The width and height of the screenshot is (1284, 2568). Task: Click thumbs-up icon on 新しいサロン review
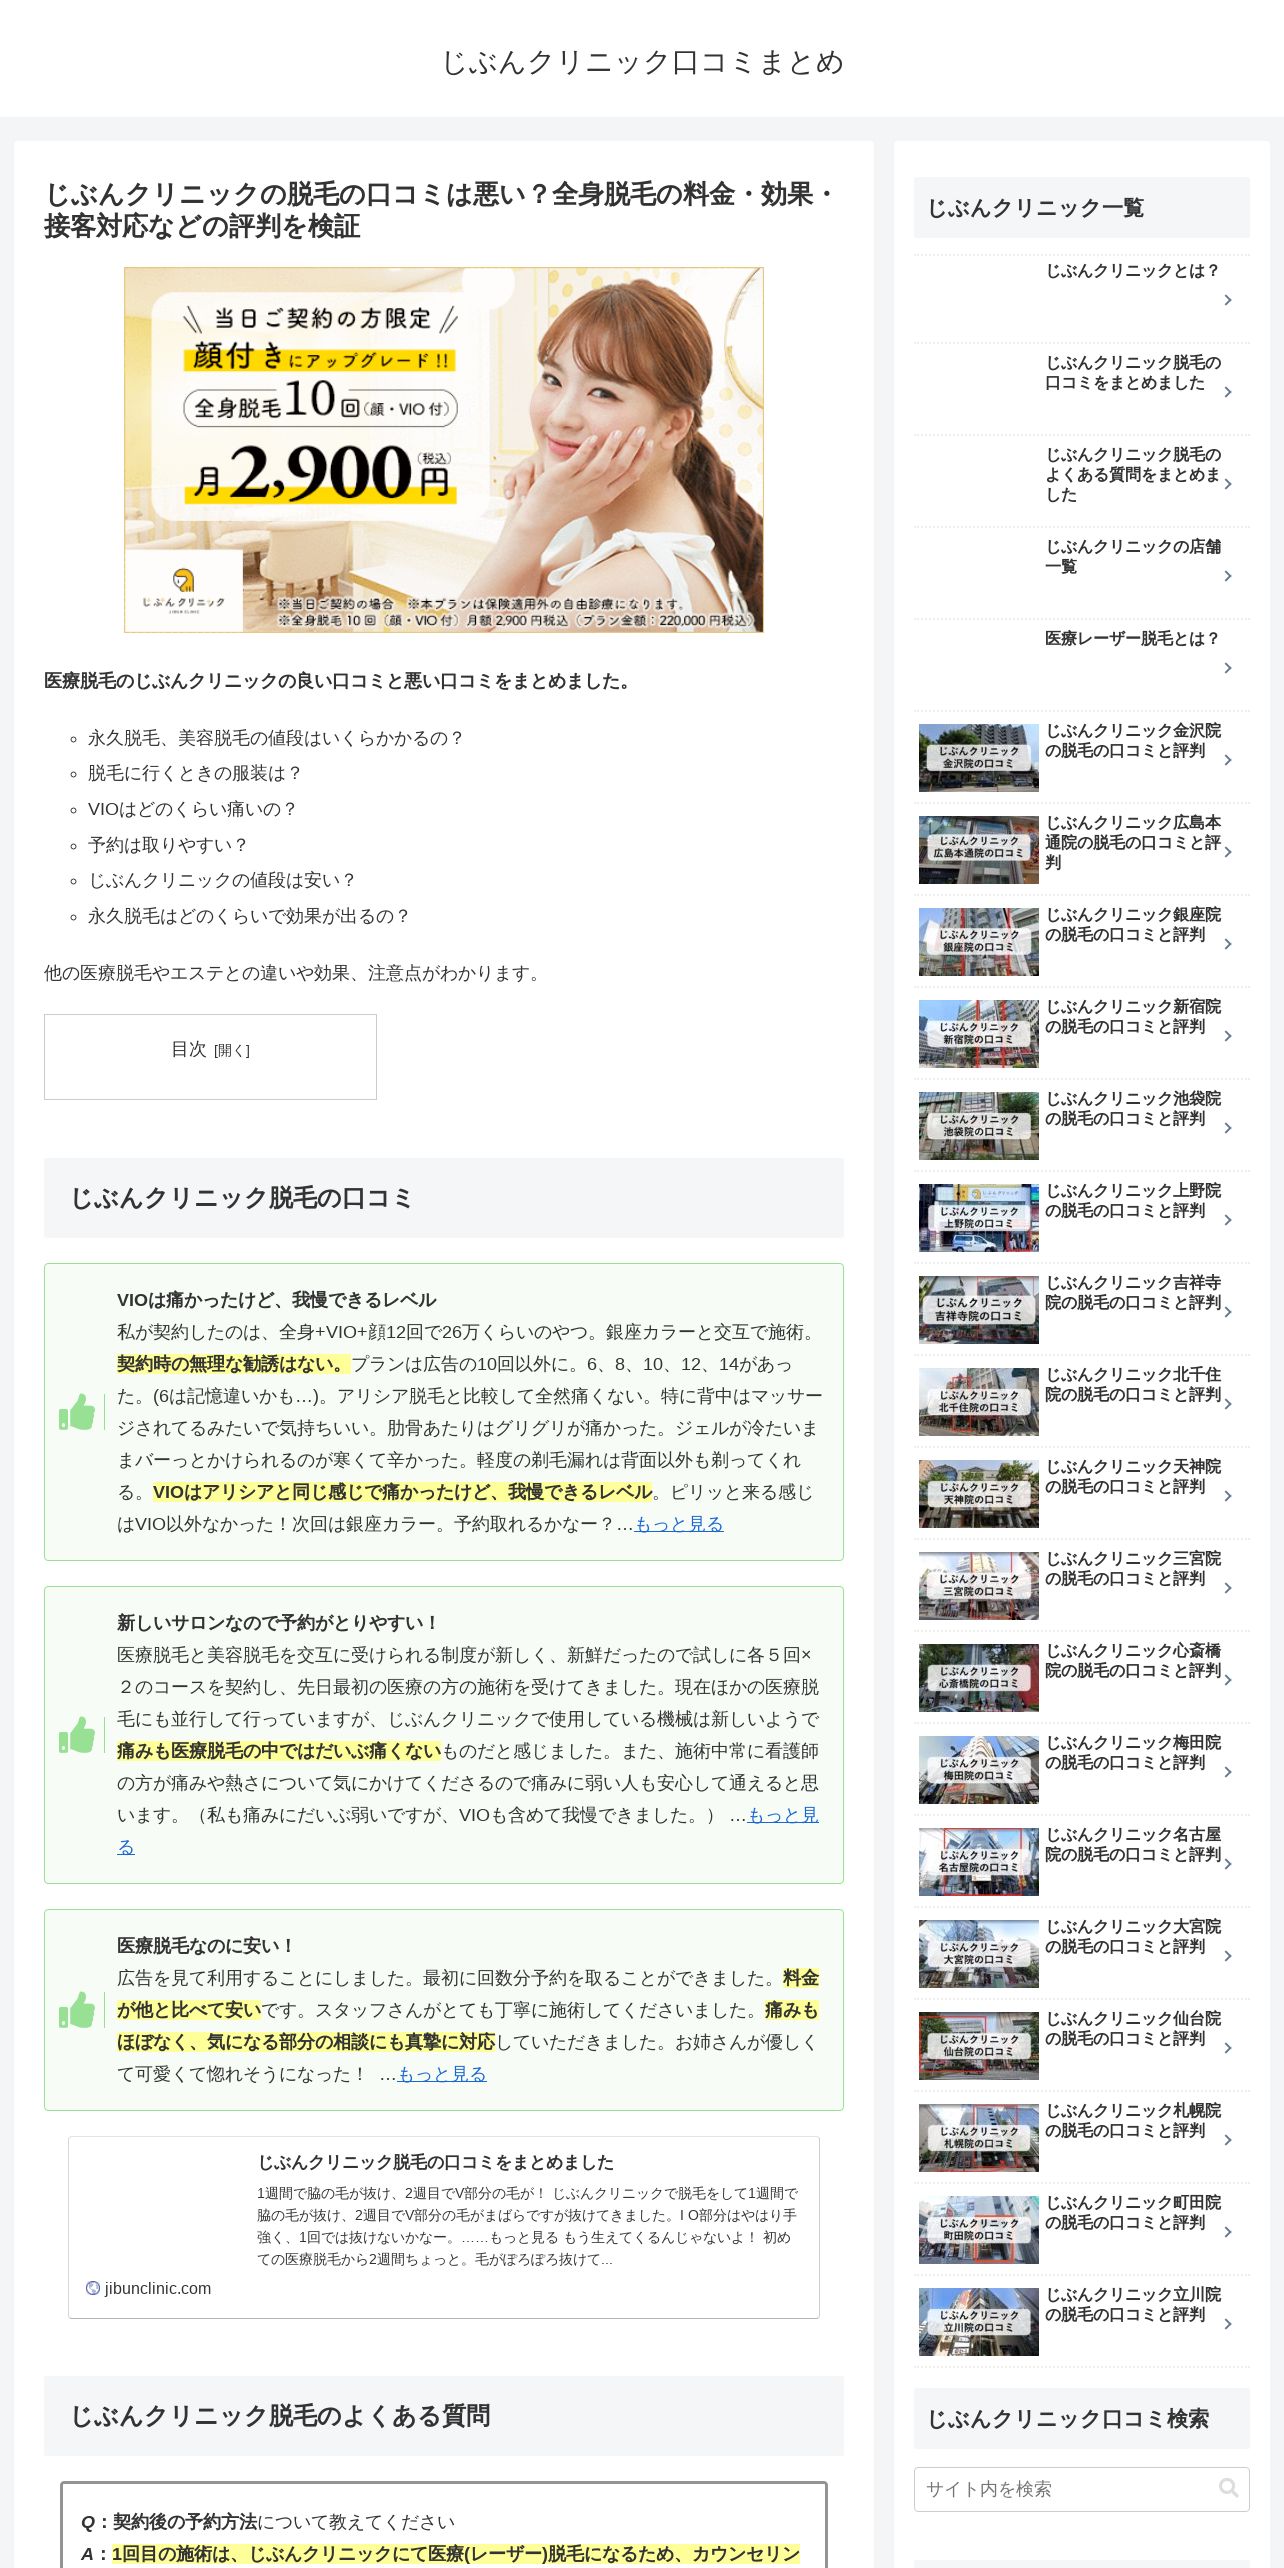[77, 1735]
